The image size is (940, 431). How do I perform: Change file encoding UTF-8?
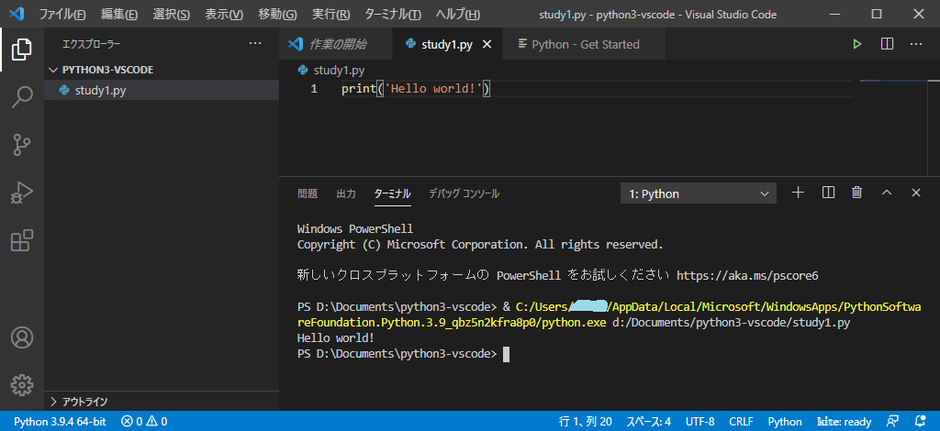(x=700, y=421)
